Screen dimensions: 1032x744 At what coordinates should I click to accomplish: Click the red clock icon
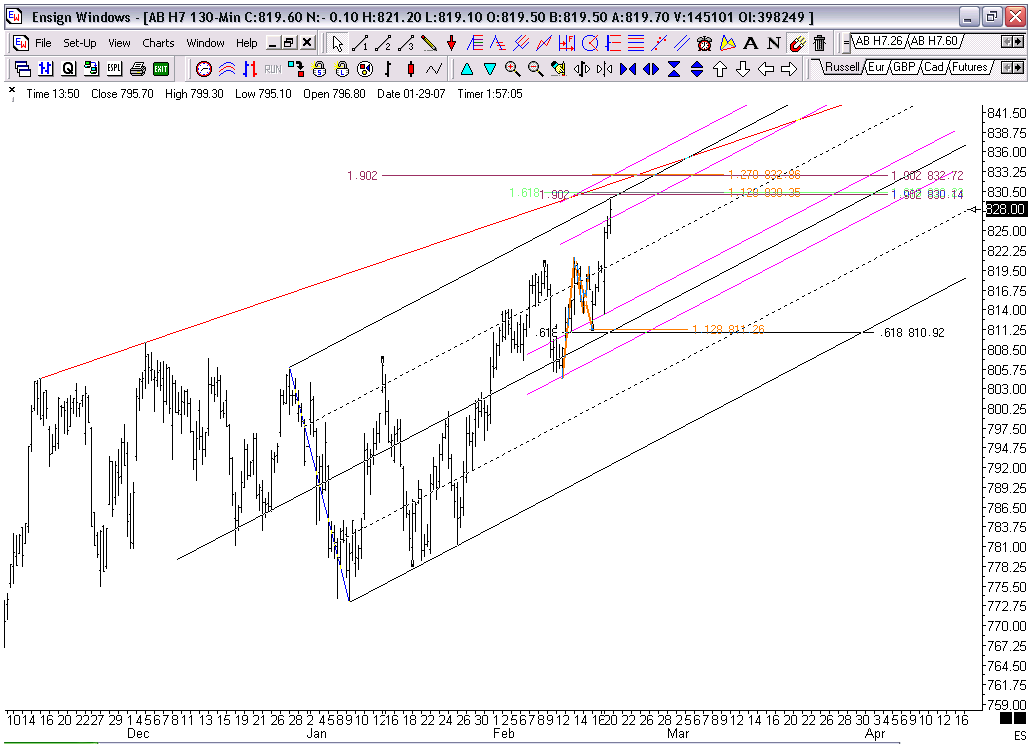[204, 68]
